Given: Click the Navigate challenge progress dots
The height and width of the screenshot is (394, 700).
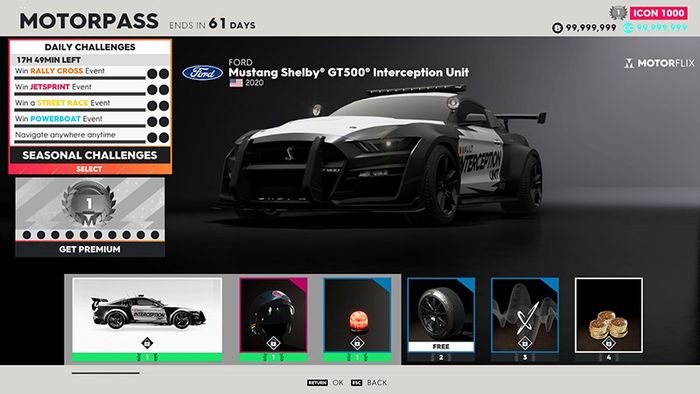Looking at the screenshot, I should 158,137.
